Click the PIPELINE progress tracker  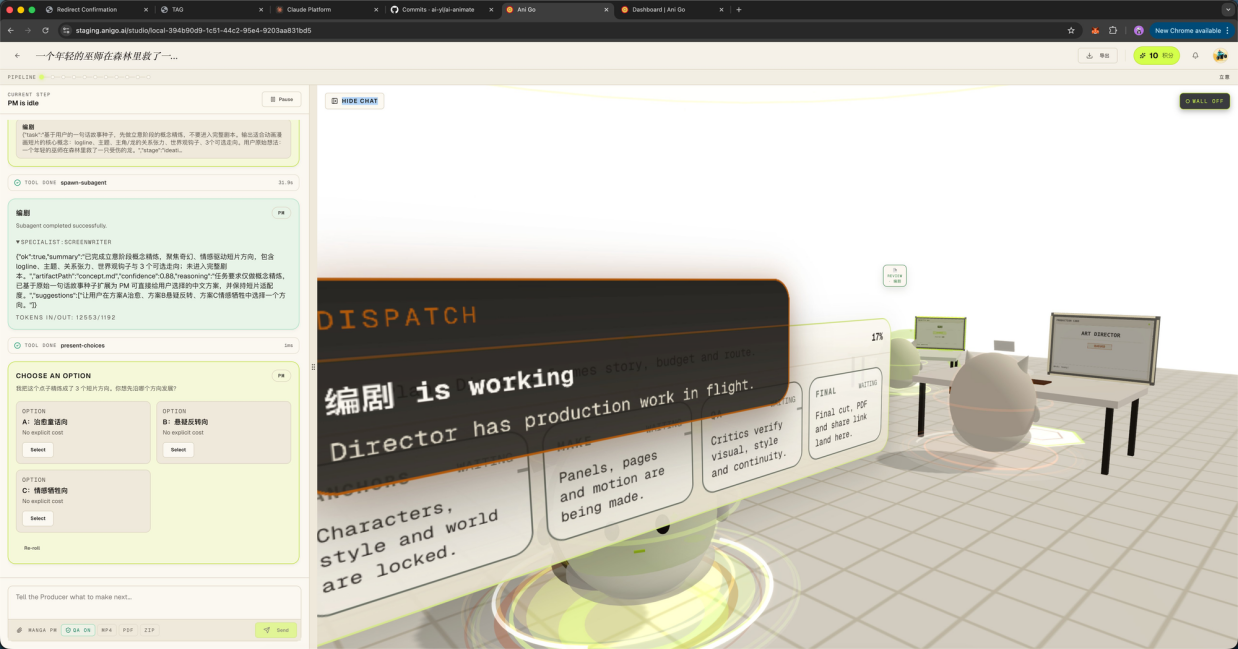pyautogui.click(x=82, y=77)
